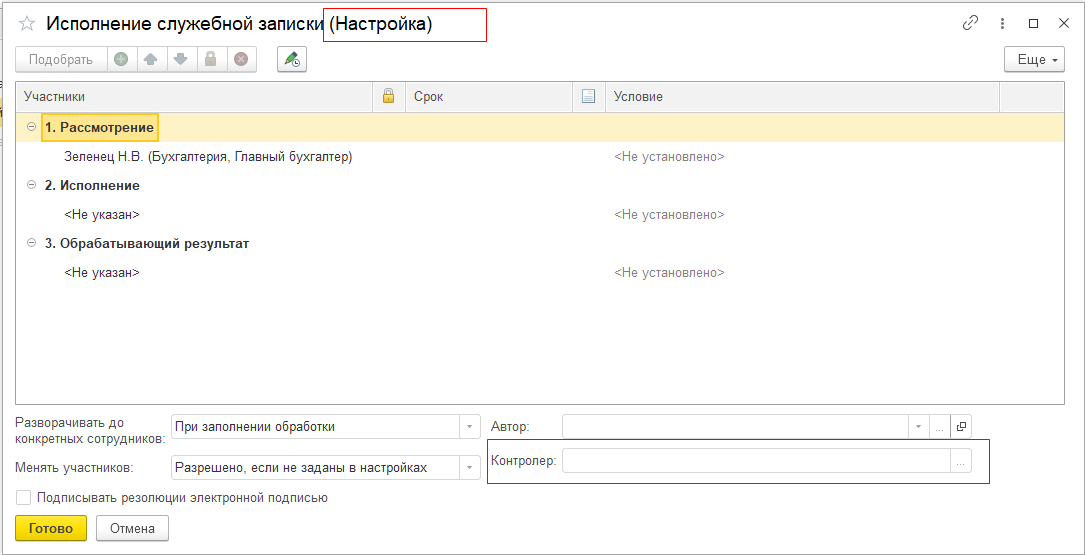Collapse the 3. Обрабатывающий результат group
Screen dimensions: 1085x555
click(x=31, y=243)
